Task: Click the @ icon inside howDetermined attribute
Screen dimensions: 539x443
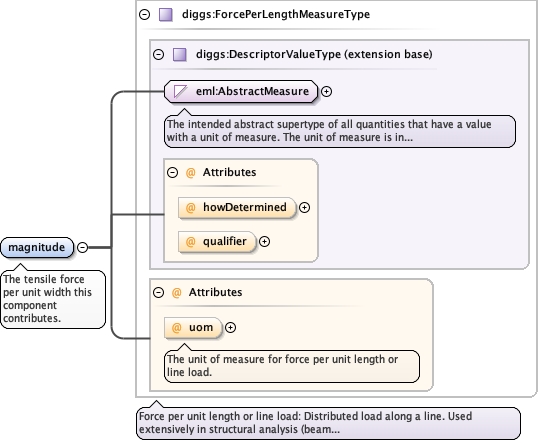Action: tap(190, 207)
